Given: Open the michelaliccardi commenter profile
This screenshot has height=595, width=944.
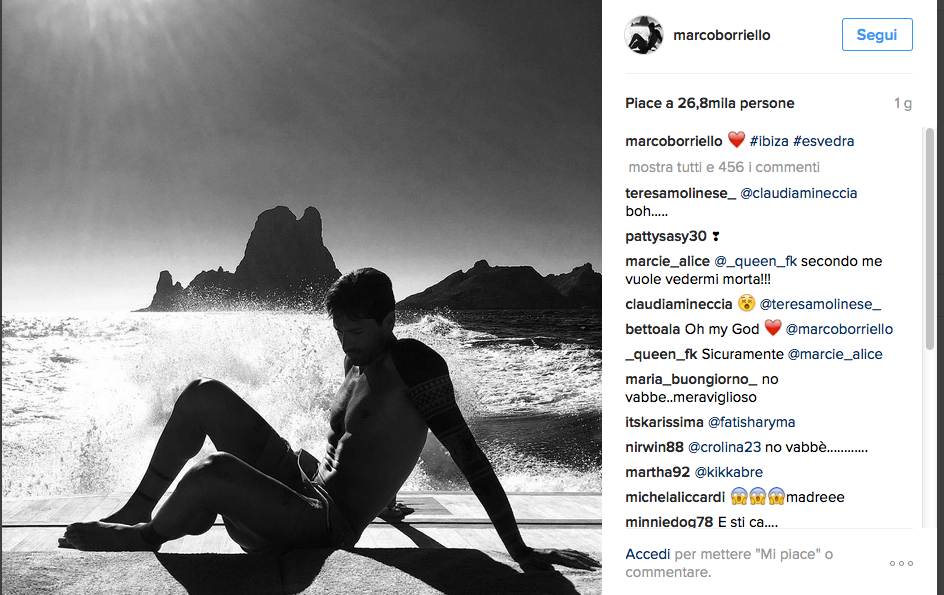Looking at the screenshot, I should (675, 497).
